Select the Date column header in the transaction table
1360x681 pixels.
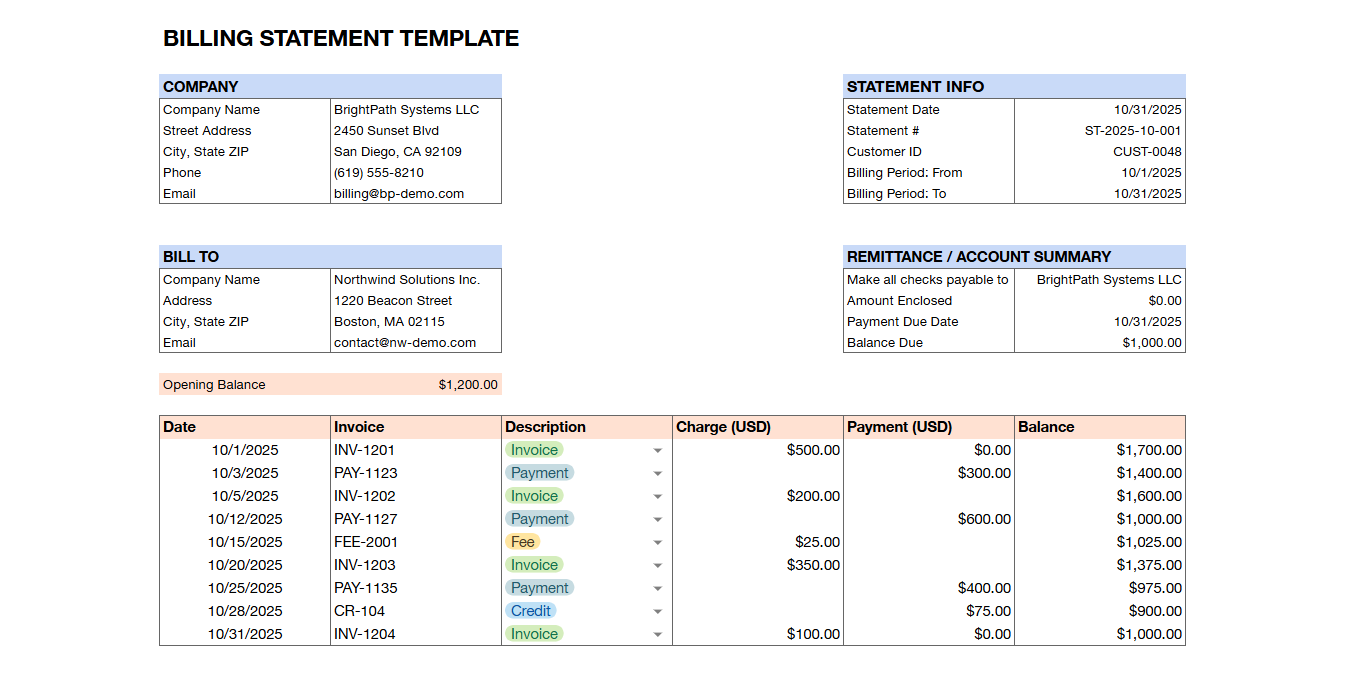point(179,427)
